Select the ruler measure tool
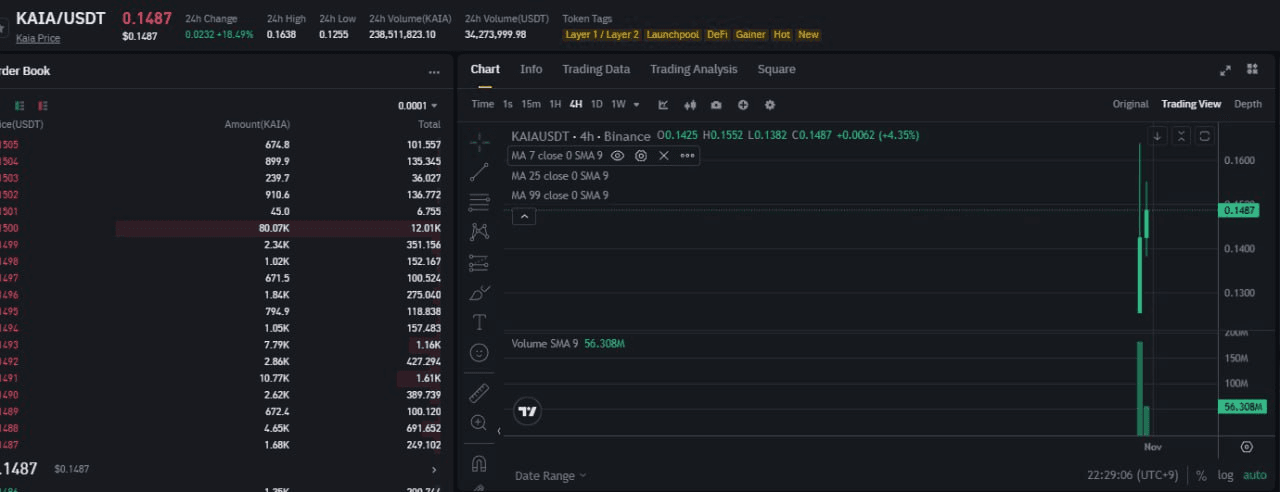This screenshot has width=1280, height=492. pyautogui.click(x=479, y=393)
